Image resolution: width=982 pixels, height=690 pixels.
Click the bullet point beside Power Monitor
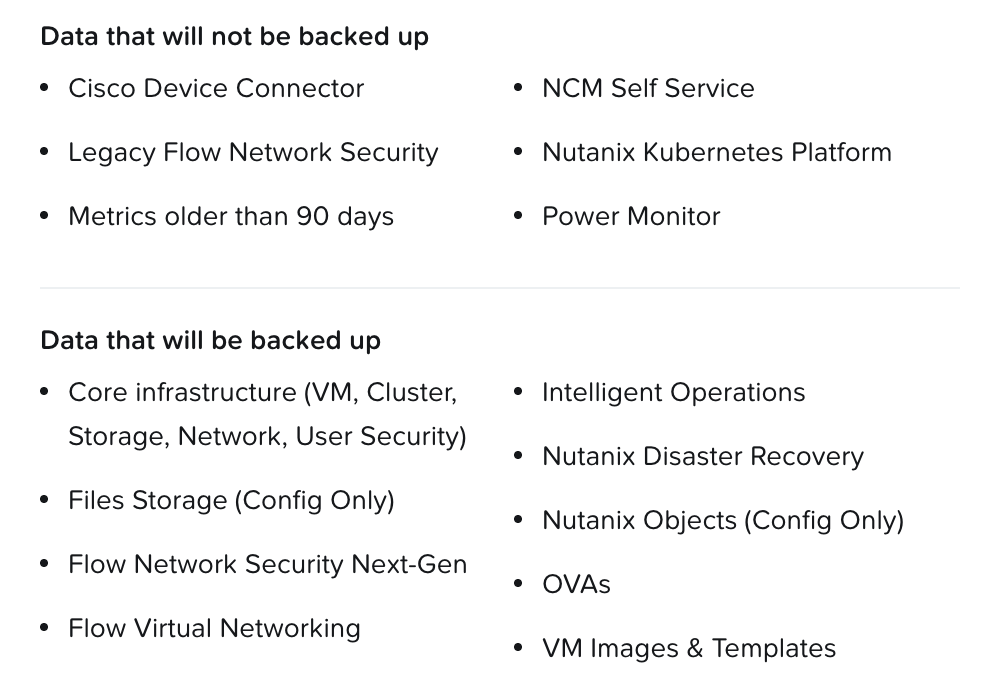[518, 216]
